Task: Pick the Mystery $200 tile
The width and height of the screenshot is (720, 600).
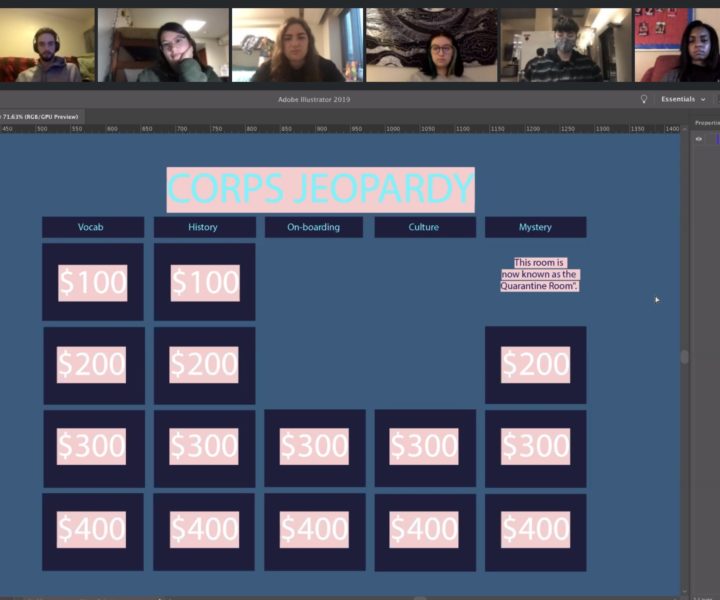Action: pyautogui.click(x=535, y=365)
